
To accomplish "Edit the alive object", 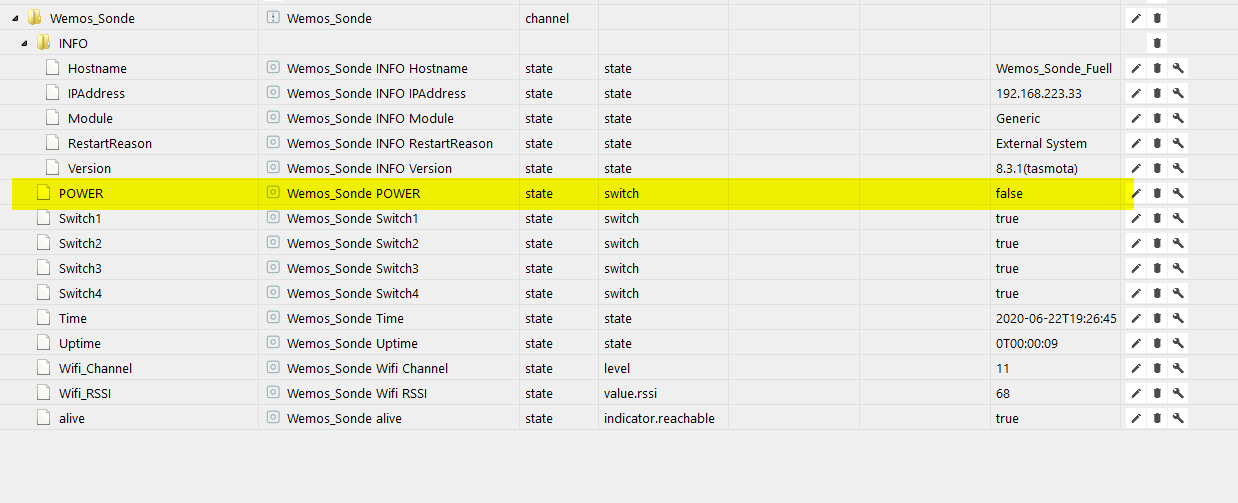I will pyautogui.click(x=1136, y=418).
